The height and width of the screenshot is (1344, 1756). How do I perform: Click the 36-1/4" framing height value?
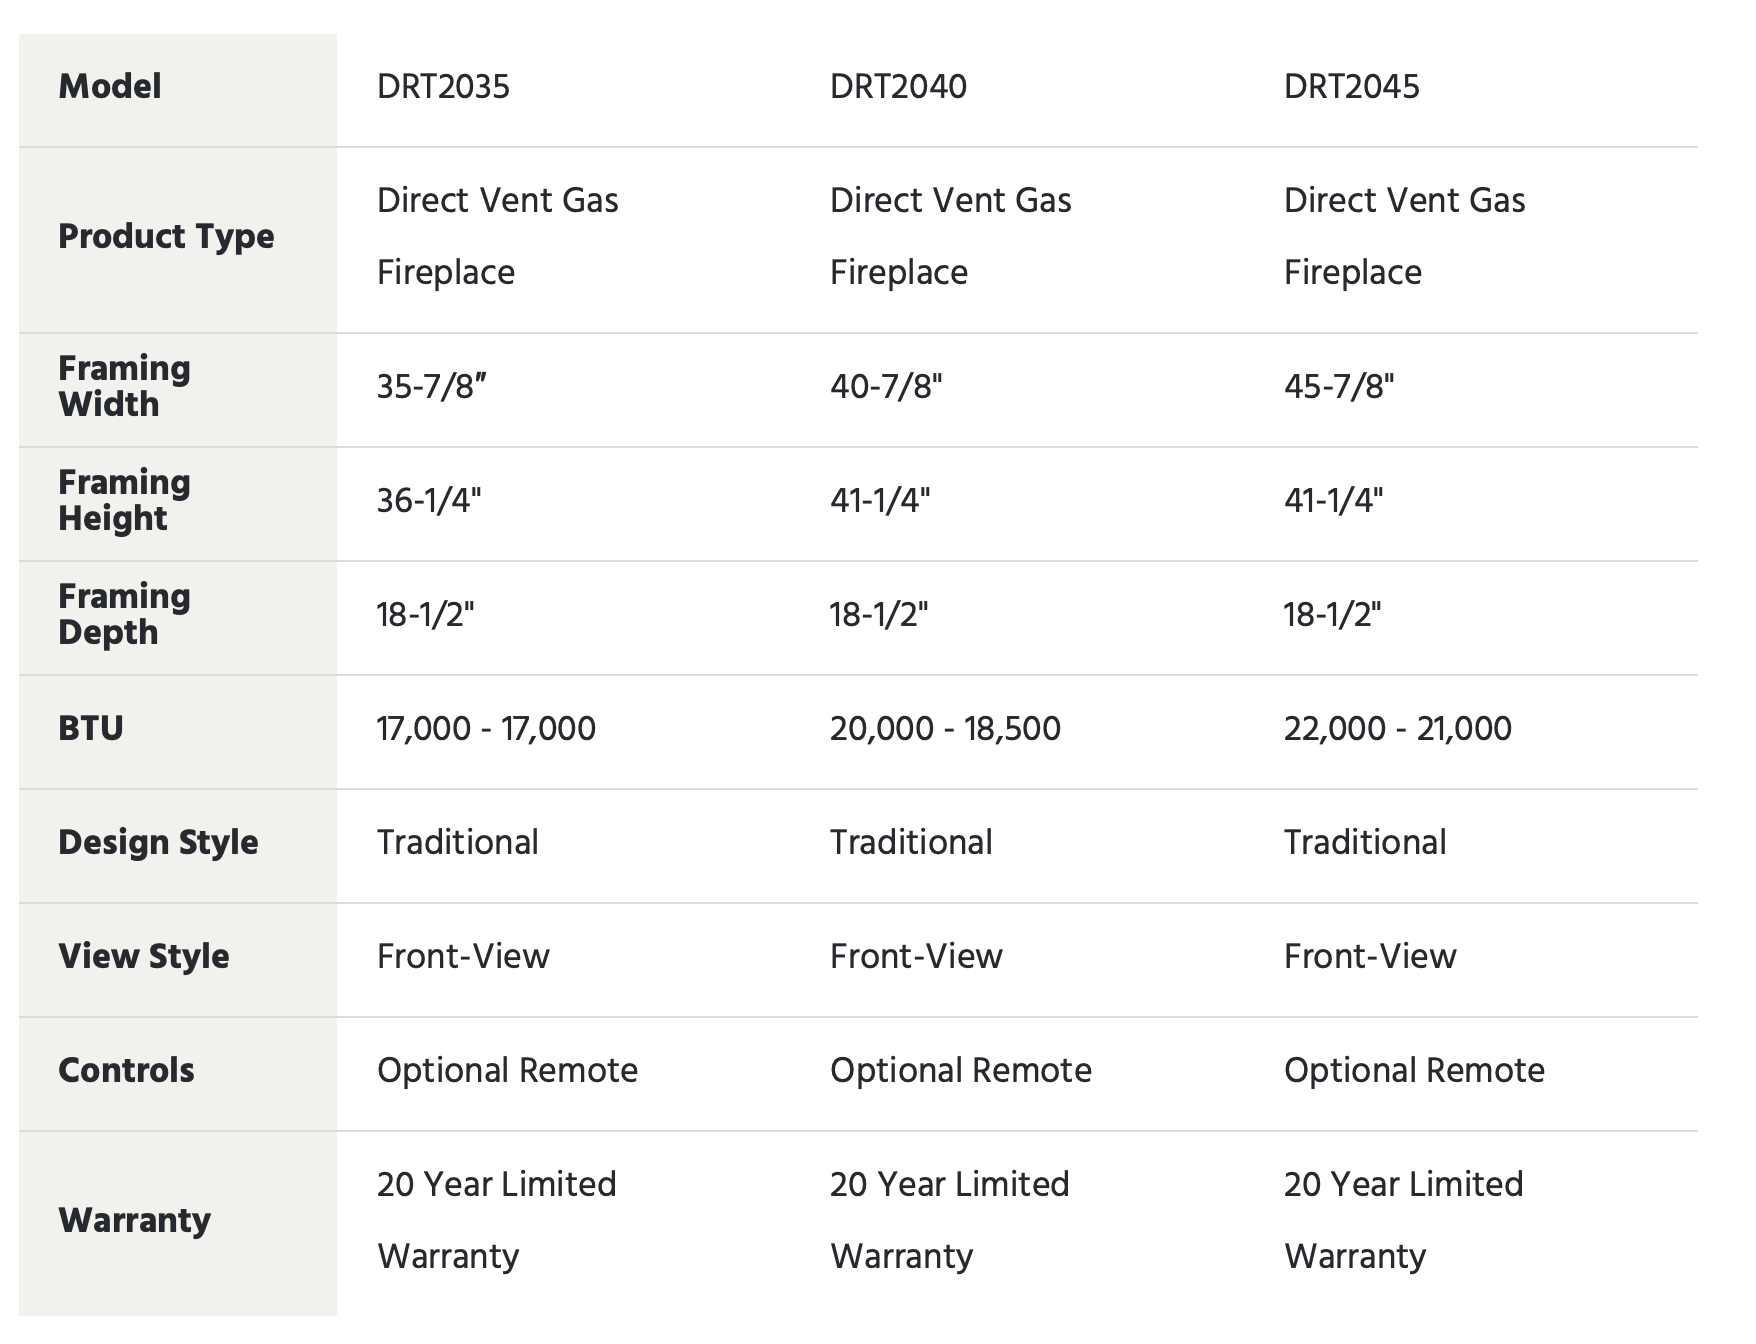(x=428, y=500)
